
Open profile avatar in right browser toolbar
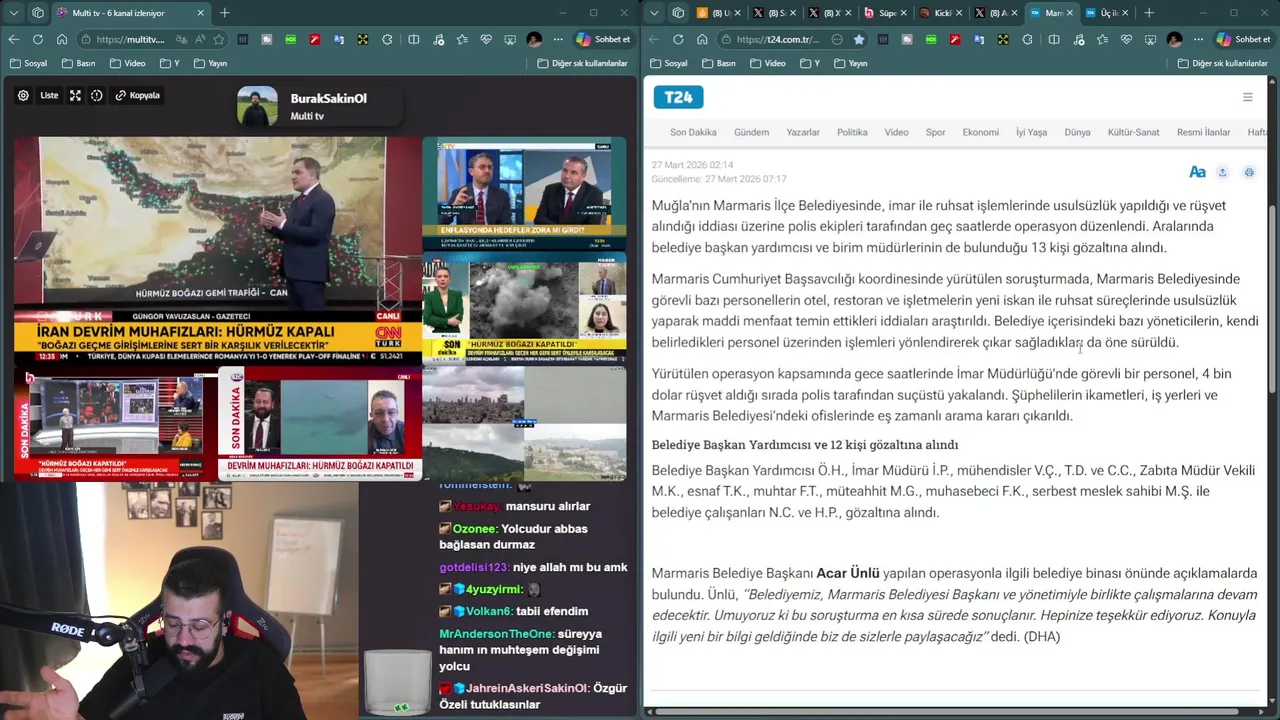(1174, 39)
